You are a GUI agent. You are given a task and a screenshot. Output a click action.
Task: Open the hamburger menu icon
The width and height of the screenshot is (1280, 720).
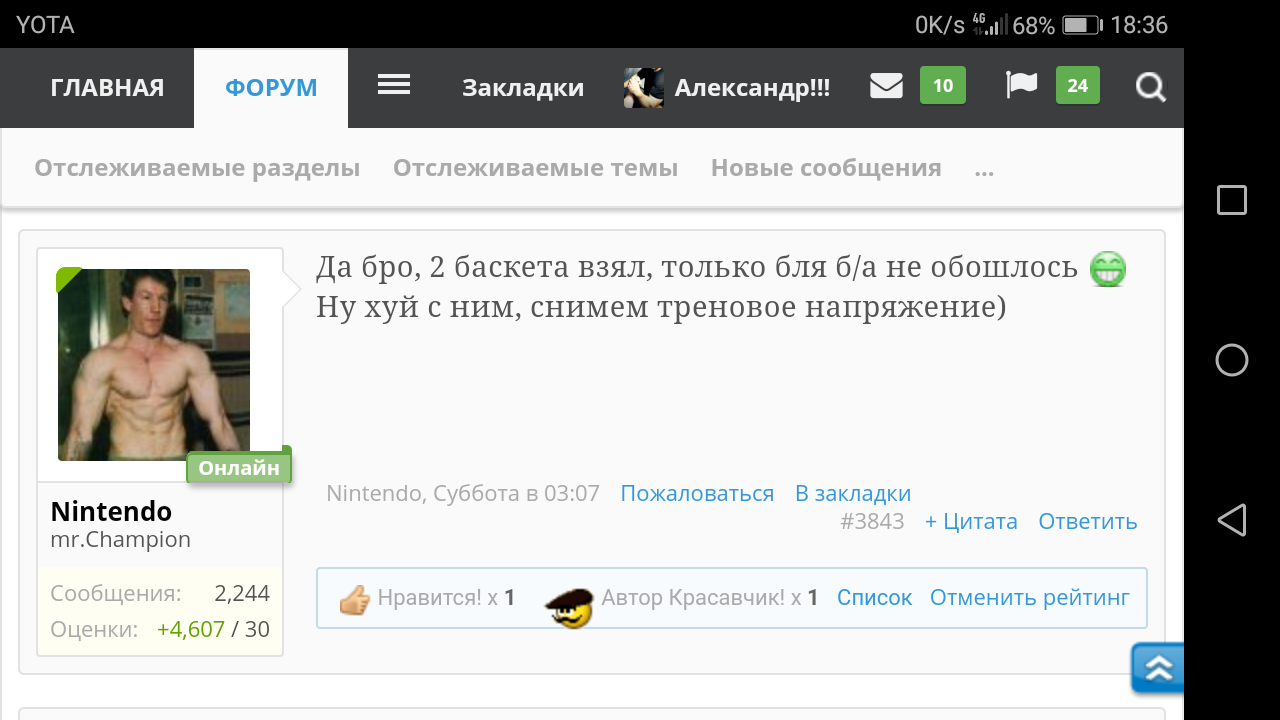point(393,86)
